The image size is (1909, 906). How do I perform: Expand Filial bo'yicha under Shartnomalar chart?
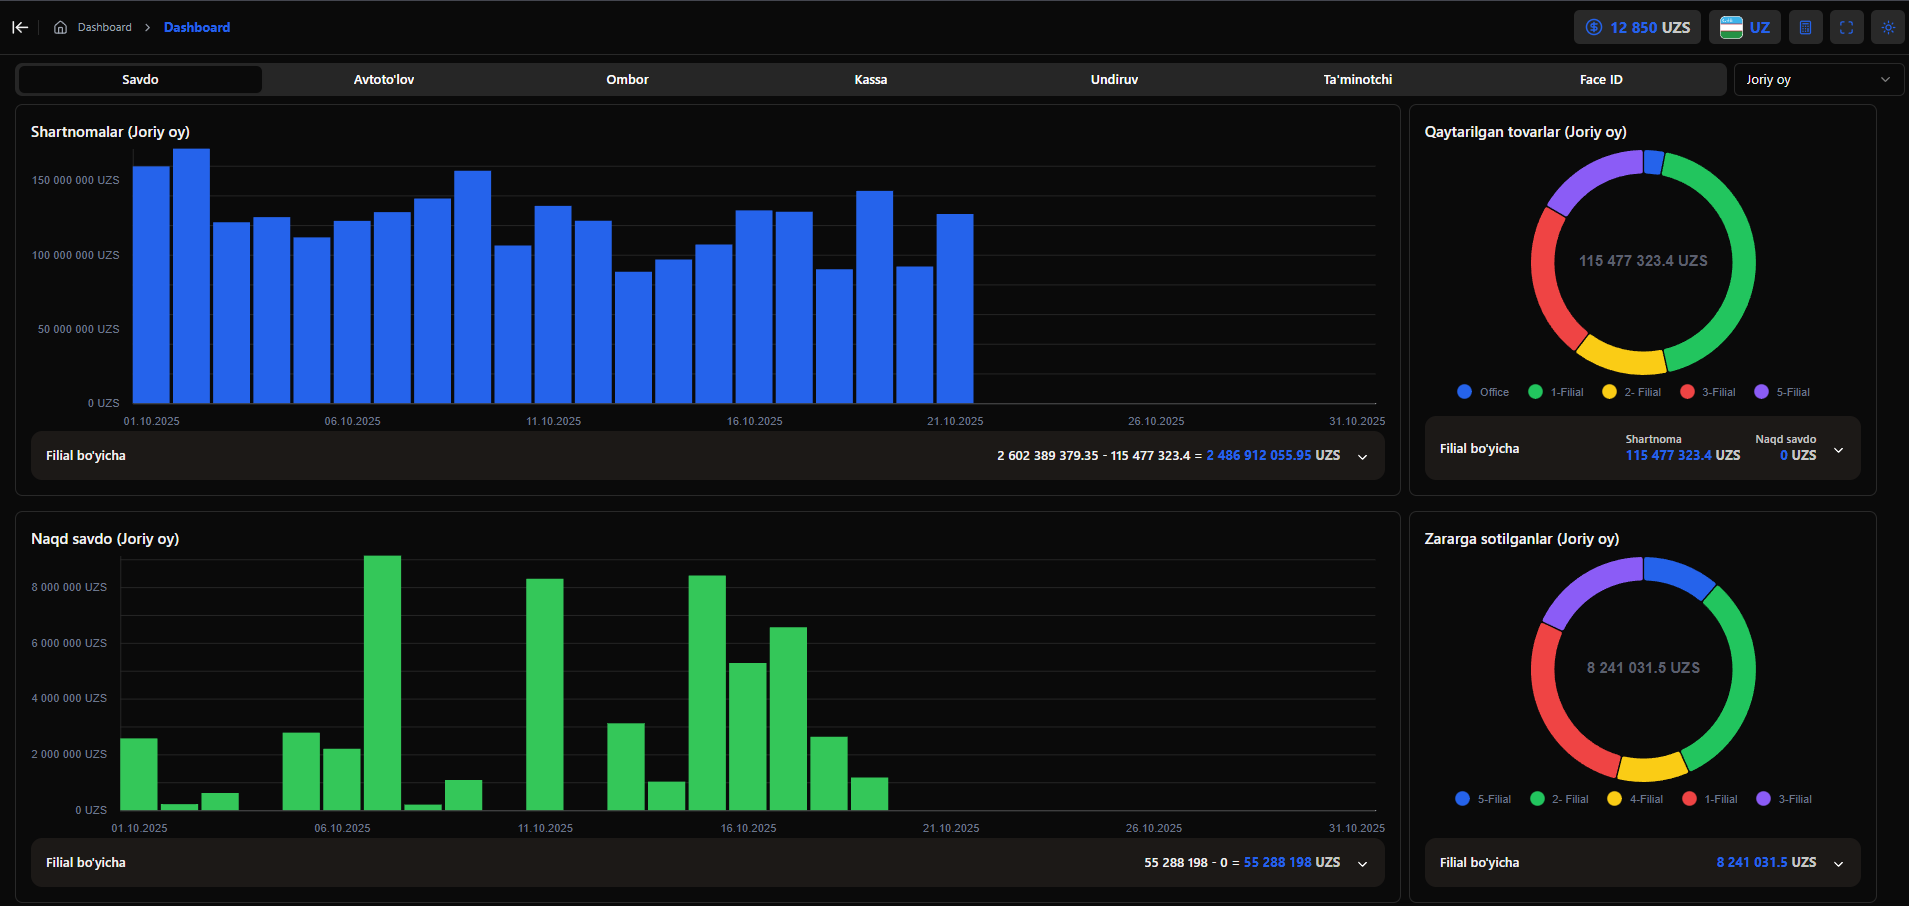pos(1362,456)
